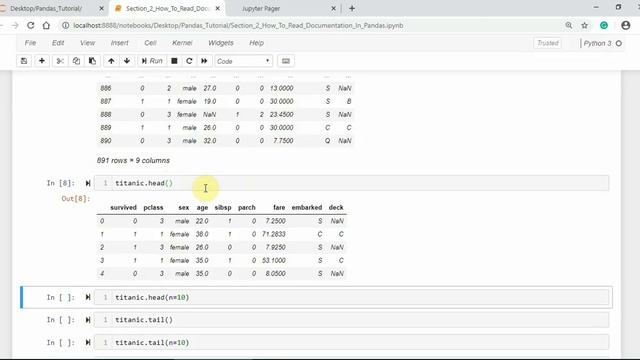Bookmark this page with the star icon
This screenshot has height=360, width=640.
(584, 25)
